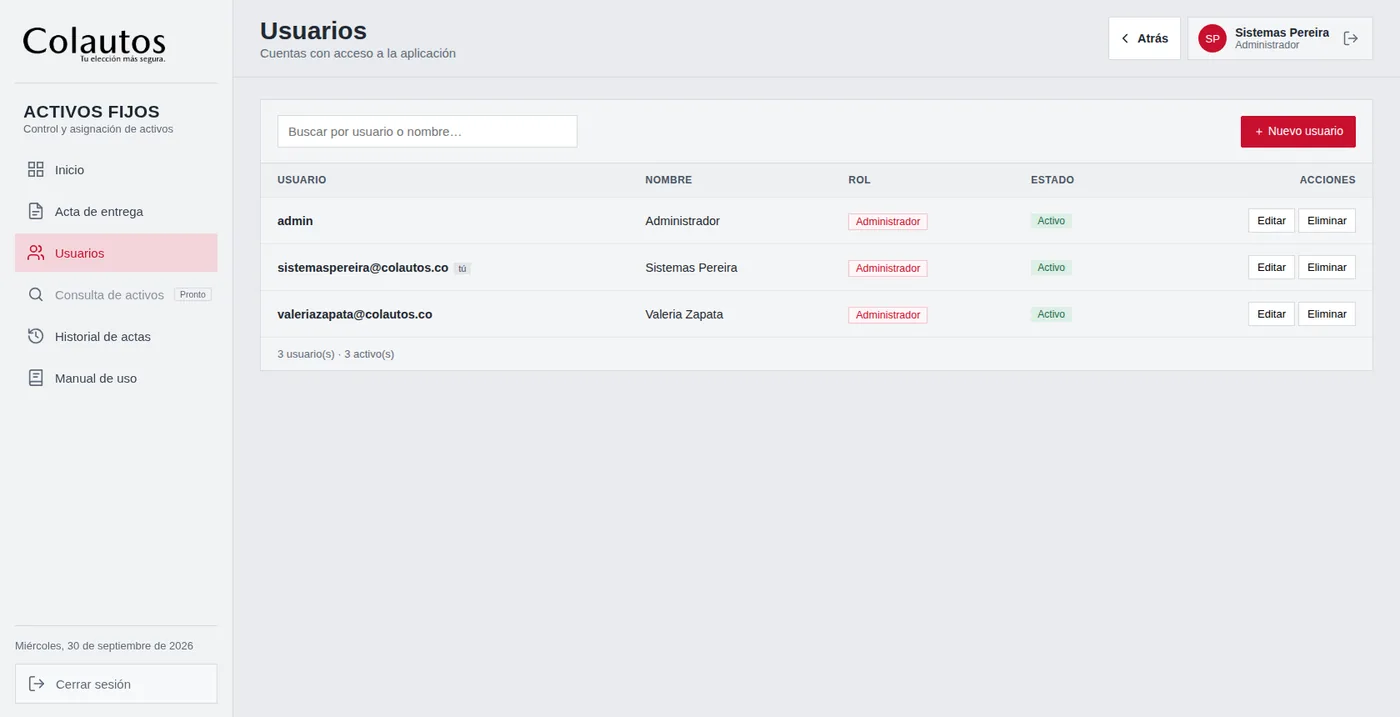Click the ACTIVOS FIJOS heading
Image resolution: width=1400 pixels, height=717 pixels.
[91, 112]
